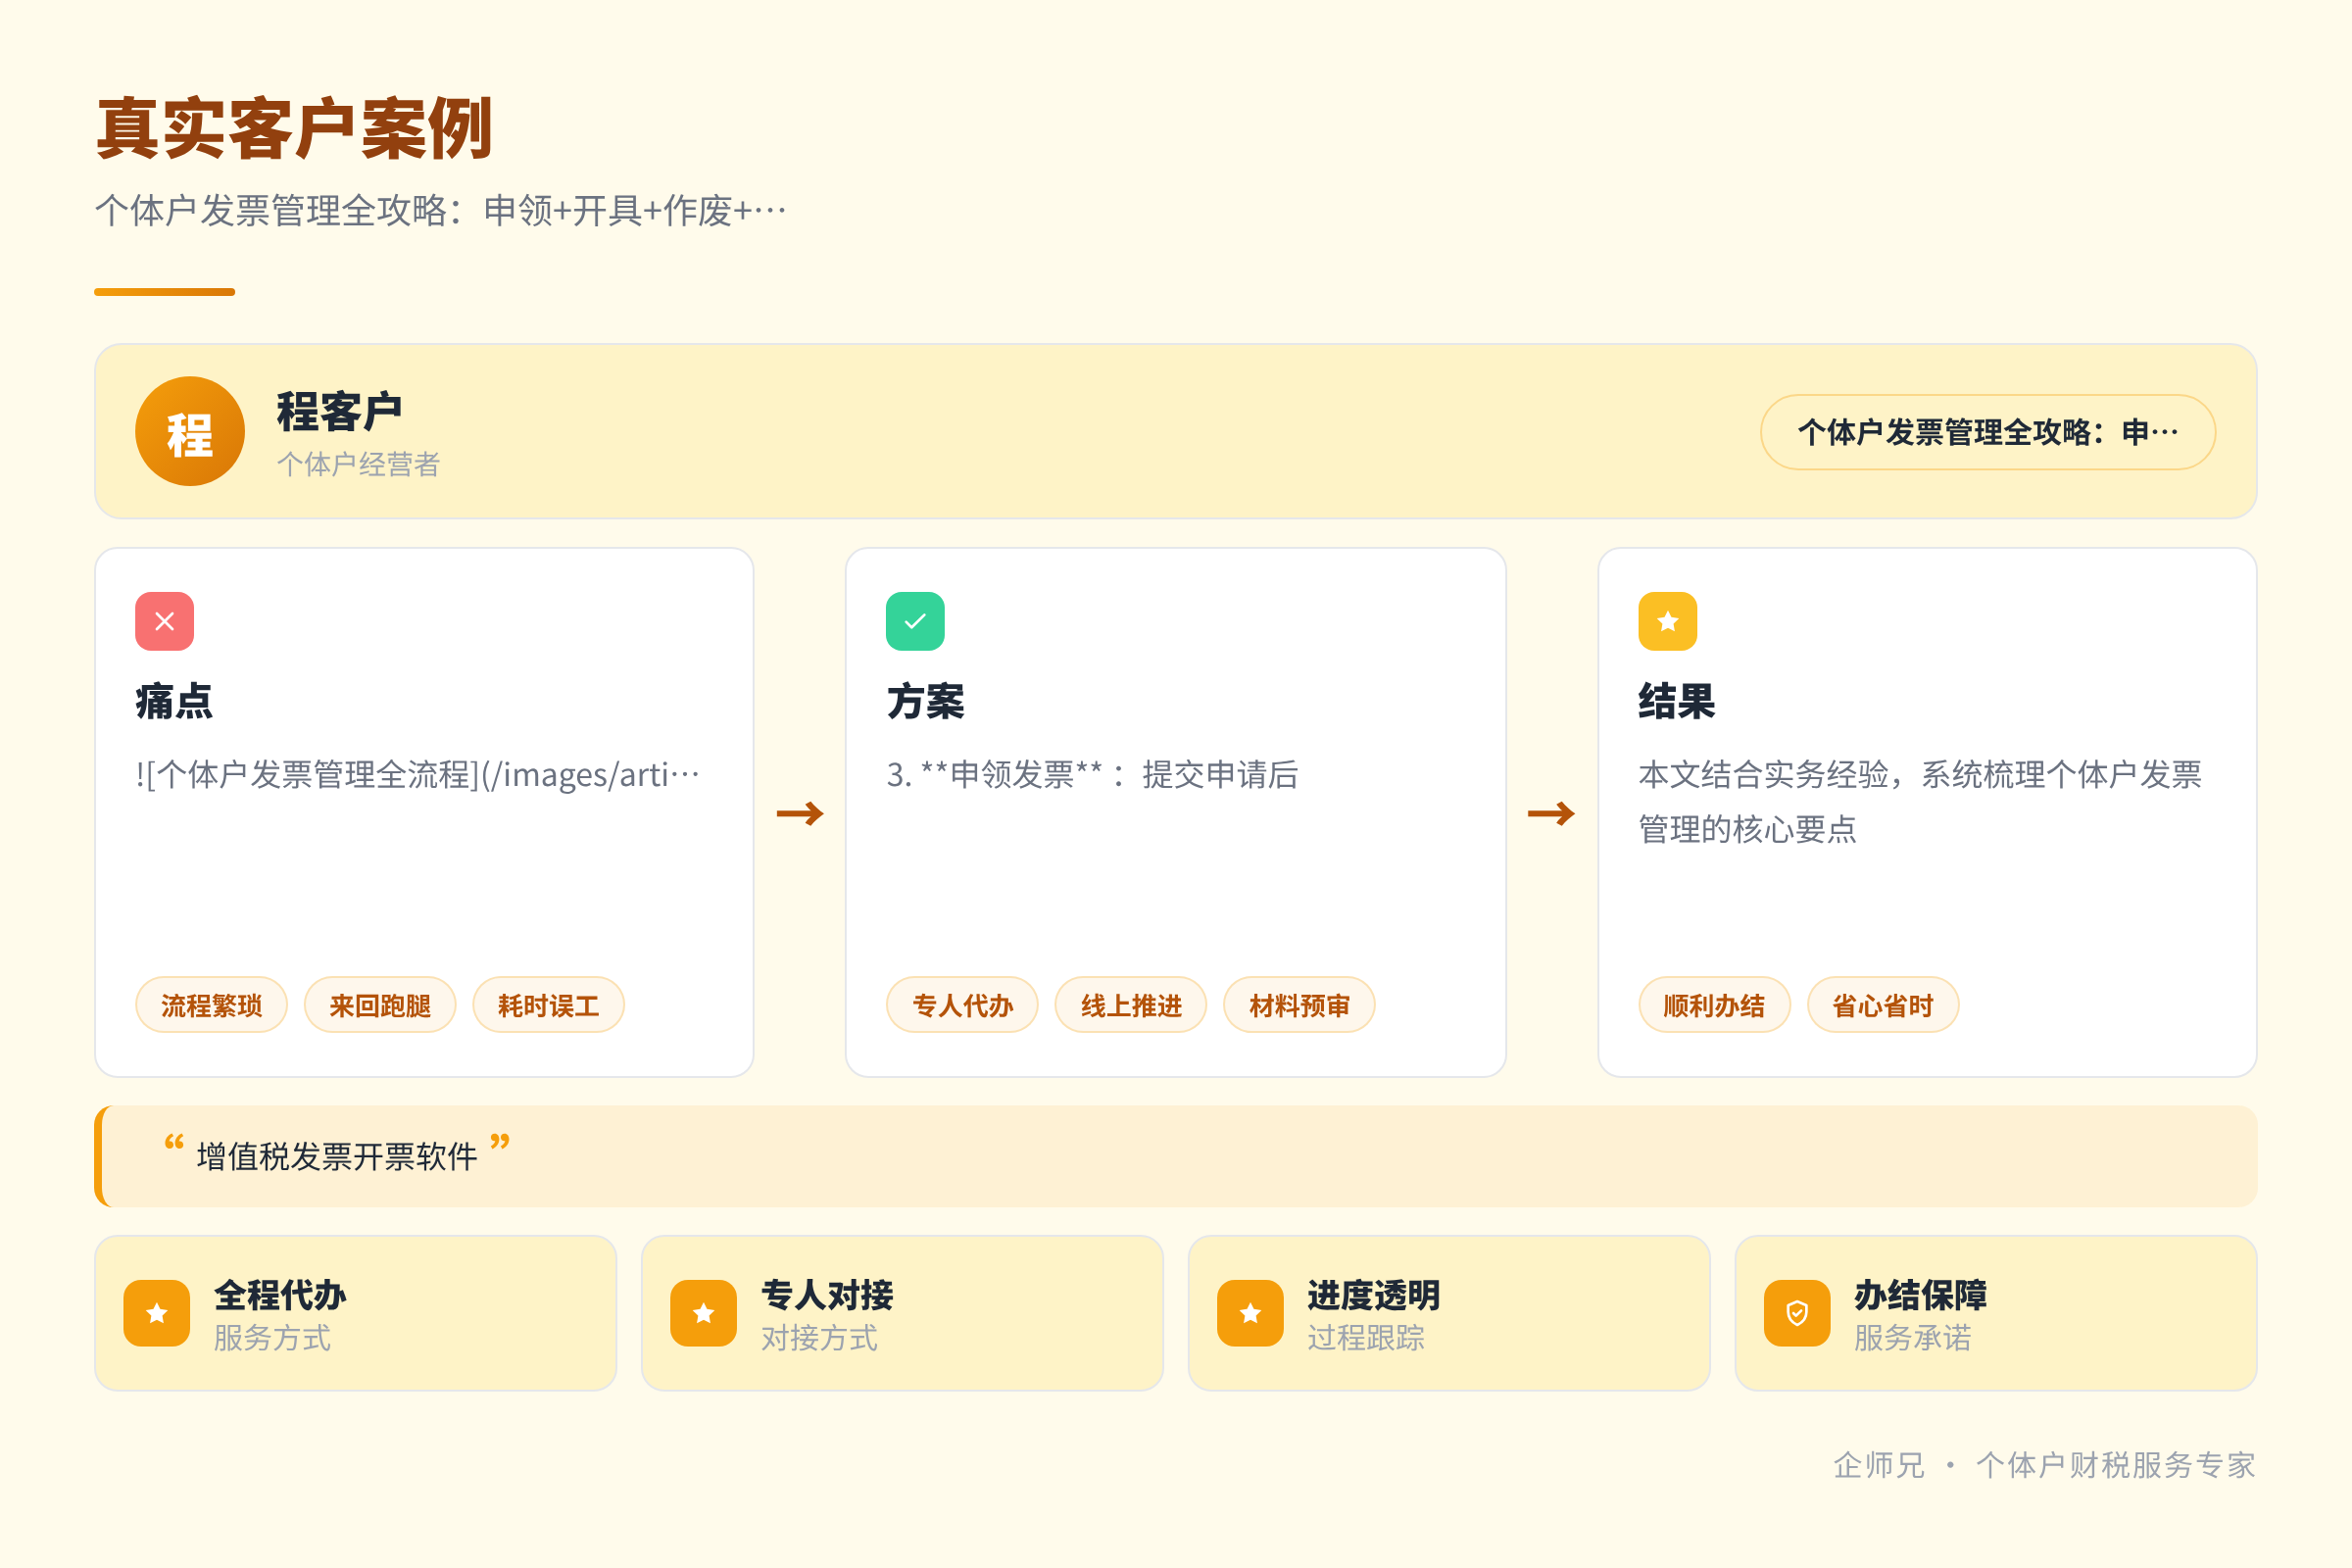Click the green checkmark icon above 方案
The image size is (2352, 1568).
[x=915, y=621]
